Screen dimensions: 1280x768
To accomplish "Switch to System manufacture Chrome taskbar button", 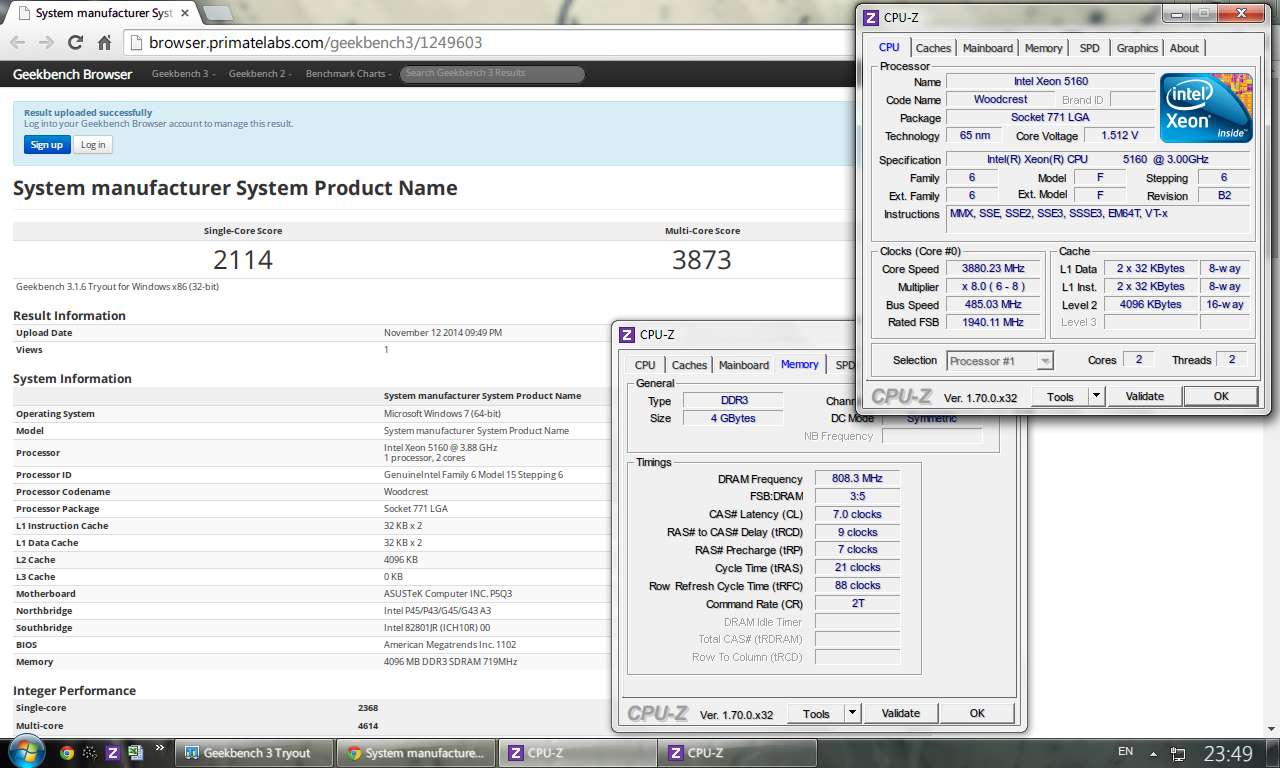I will [x=416, y=753].
